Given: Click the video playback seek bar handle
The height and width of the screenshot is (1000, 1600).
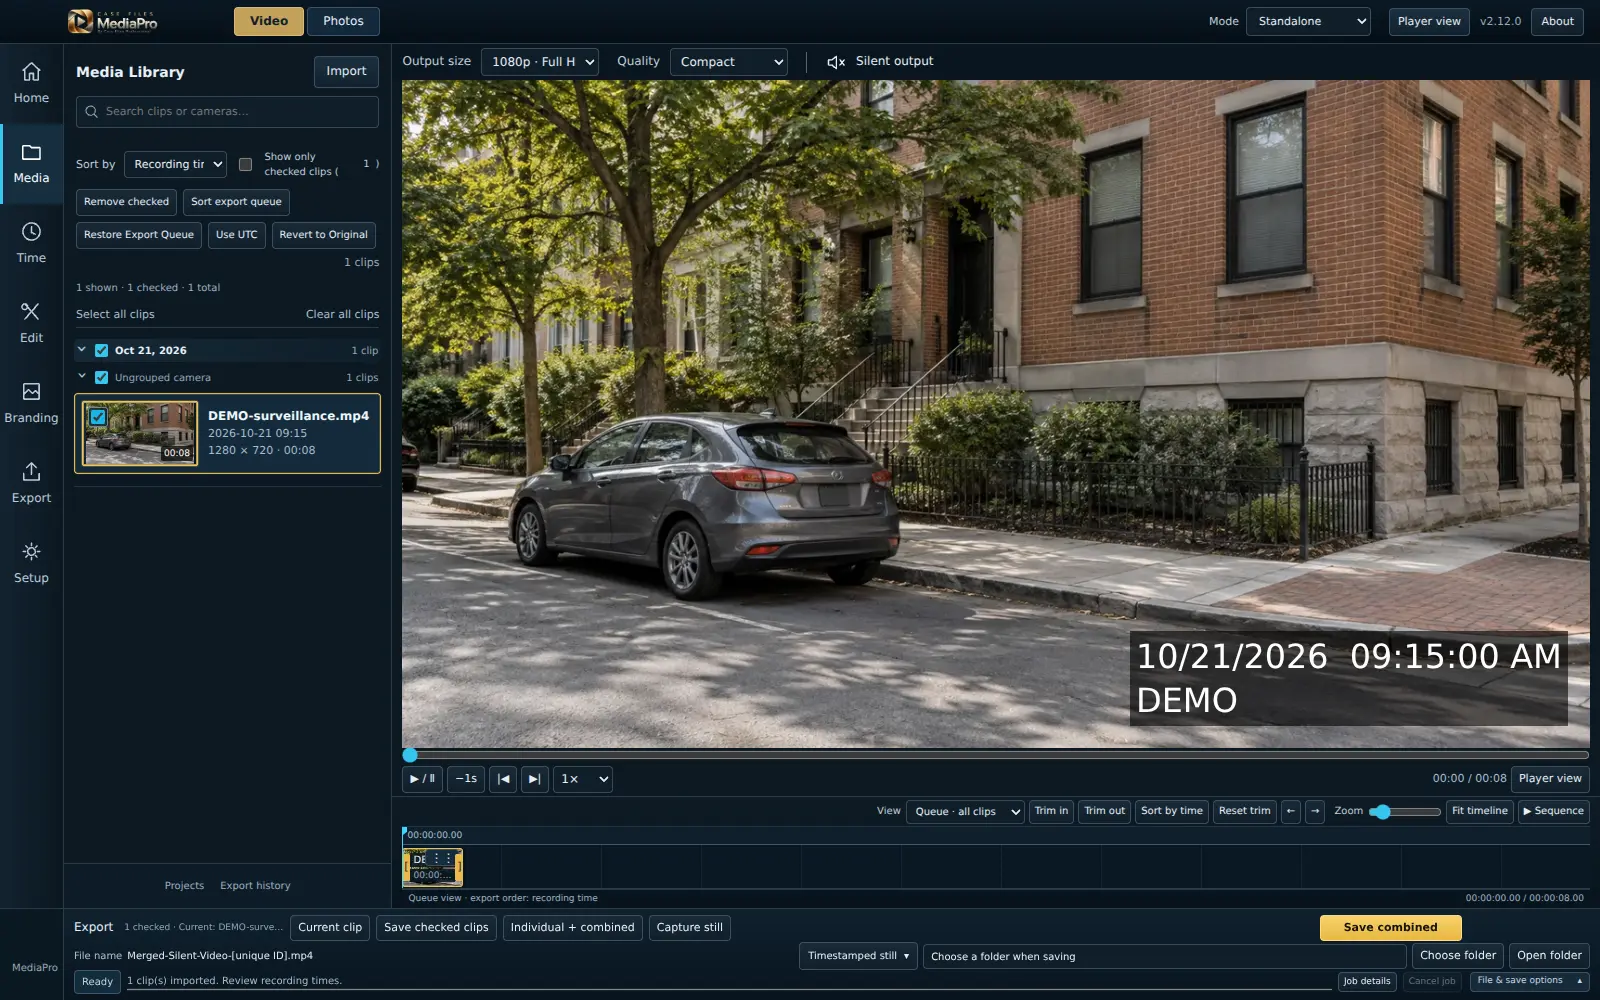Looking at the screenshot, I should point(410,755).
